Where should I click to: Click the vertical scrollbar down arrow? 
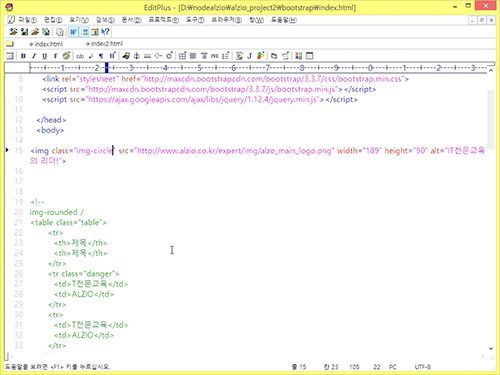(491, 349)
